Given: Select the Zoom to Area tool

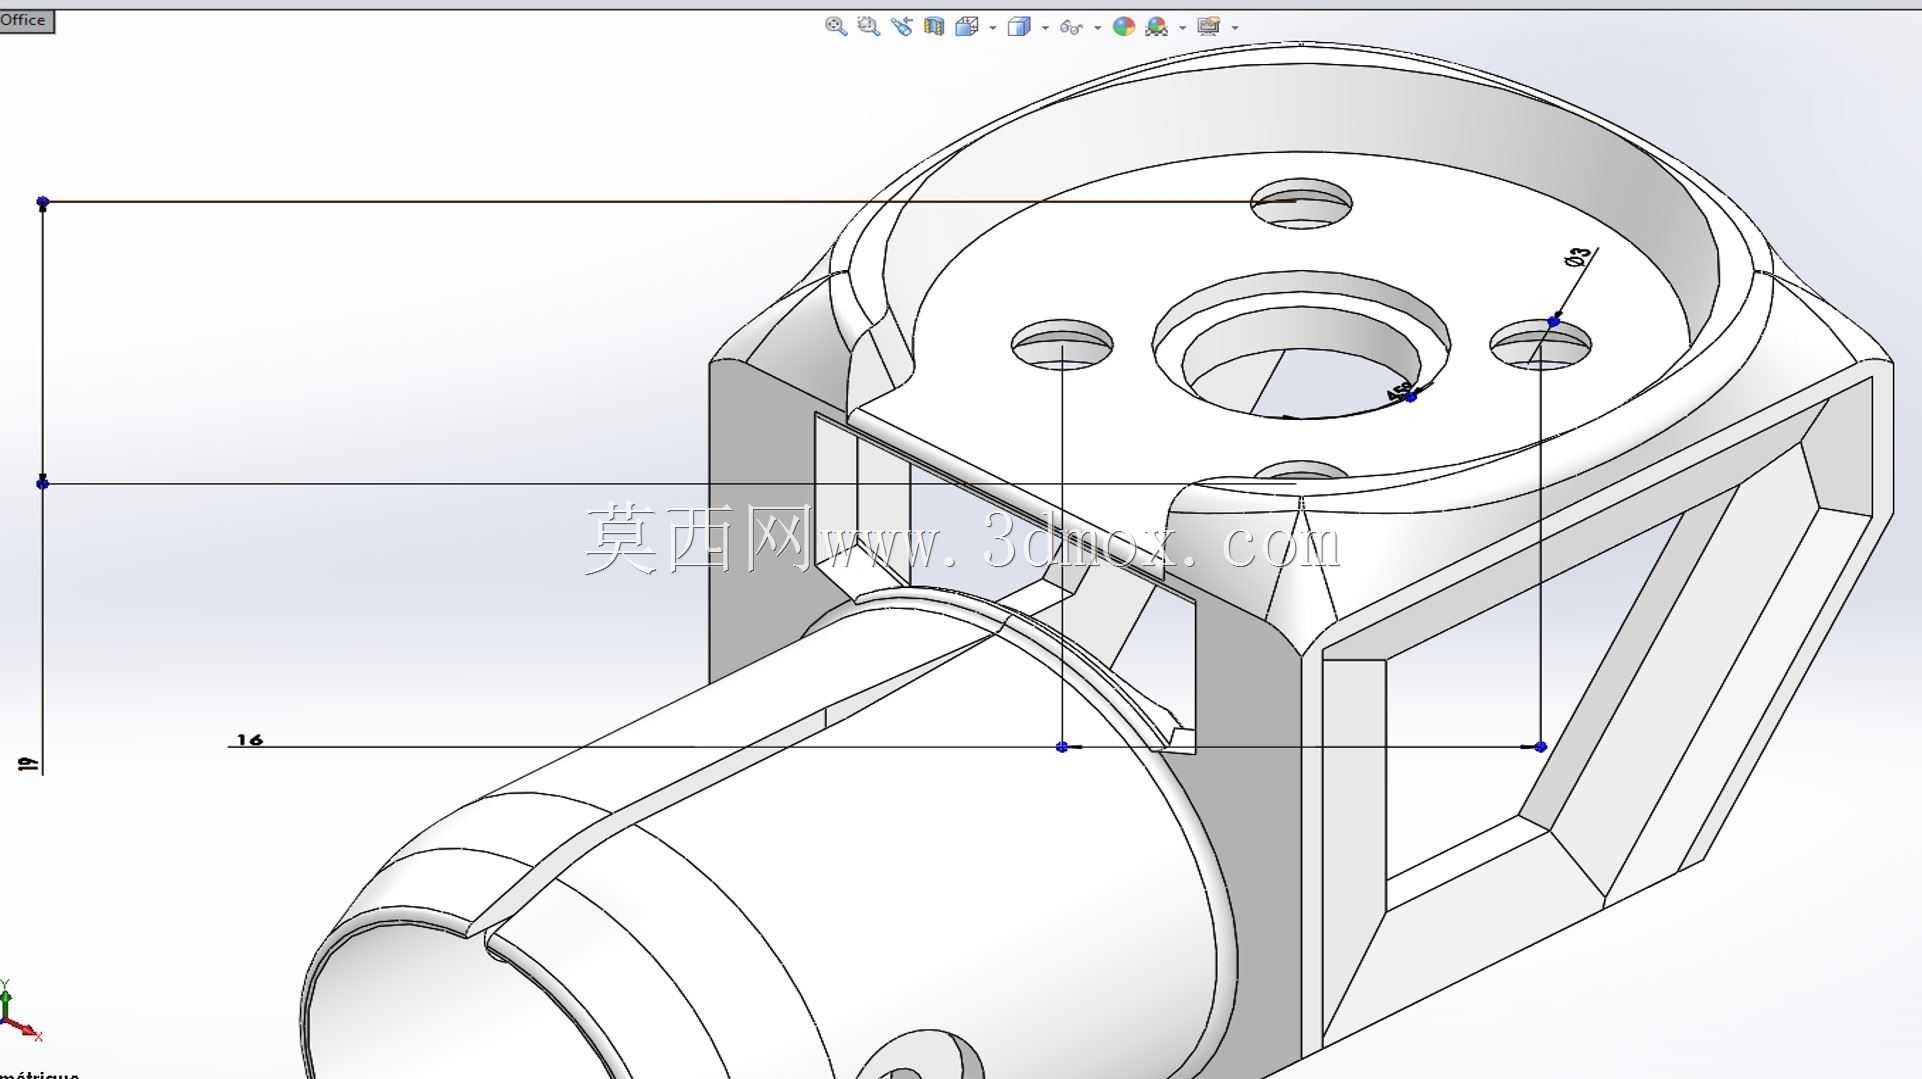Looking at the screenshot, I should pyautogui.click(x=869, y=27).
